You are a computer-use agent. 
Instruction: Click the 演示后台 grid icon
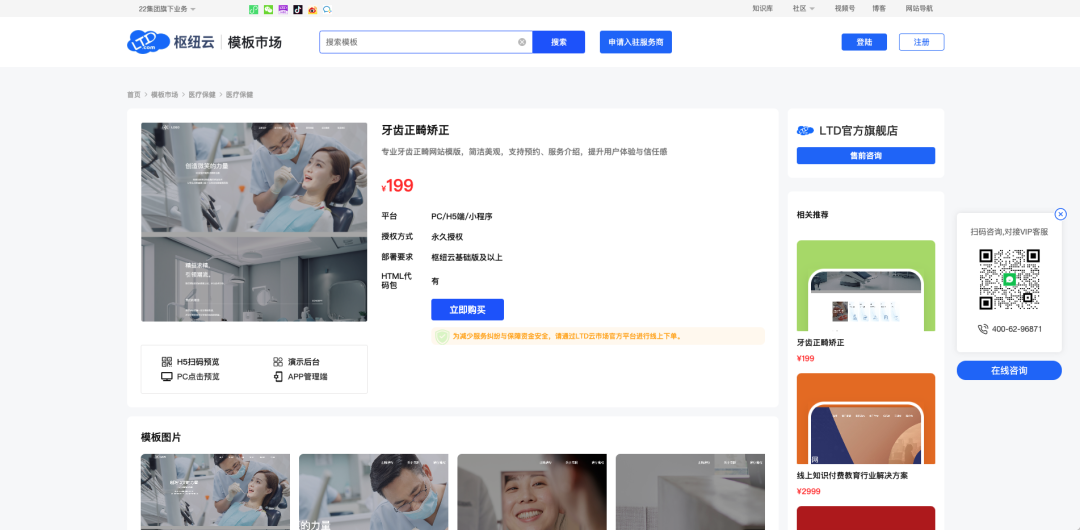(x=278, y=362)
